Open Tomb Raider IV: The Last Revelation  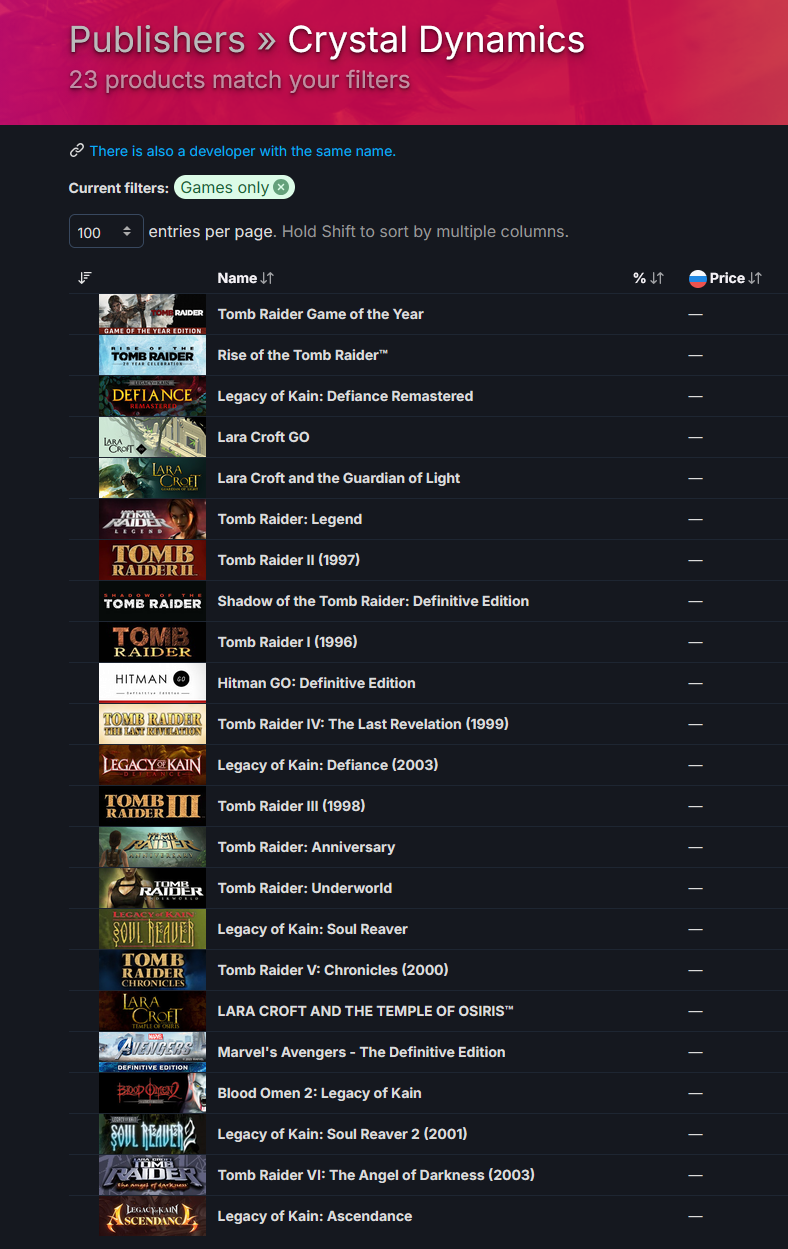click(363, 724)
